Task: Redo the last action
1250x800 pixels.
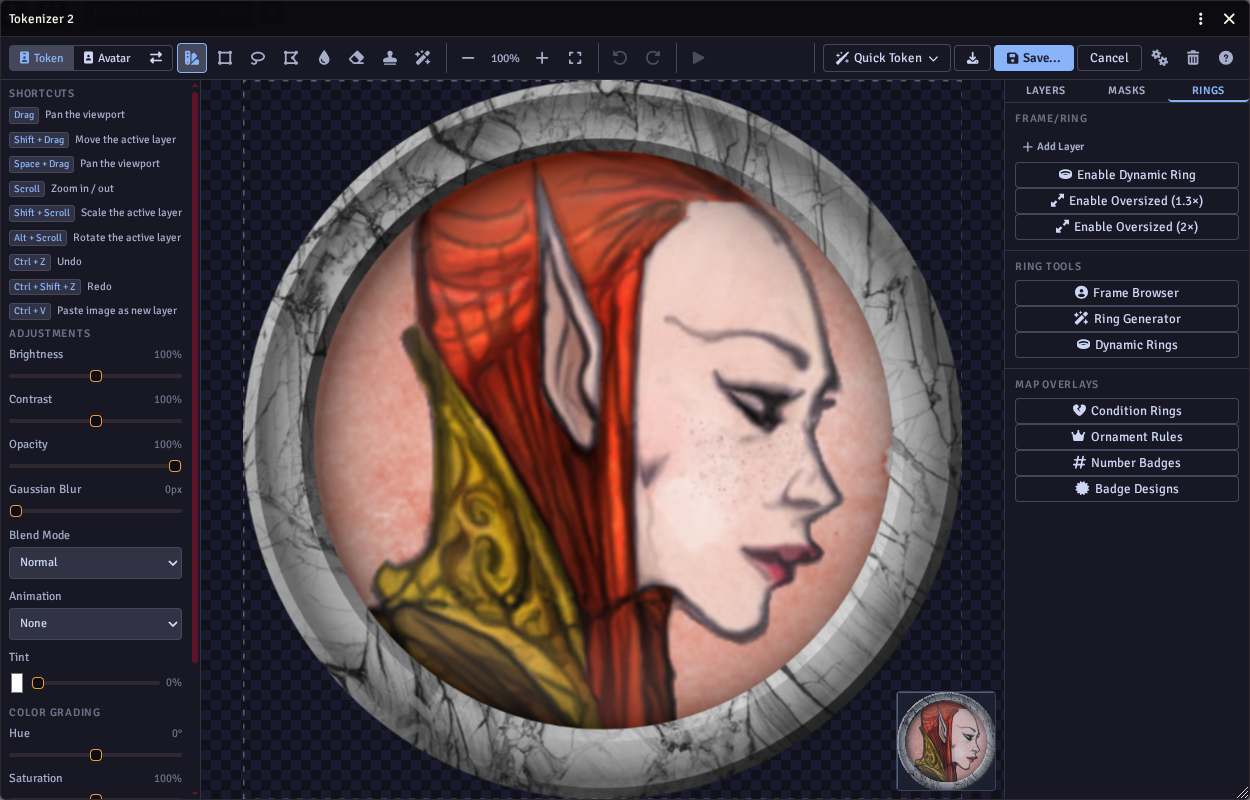Action: coord(653,58)
